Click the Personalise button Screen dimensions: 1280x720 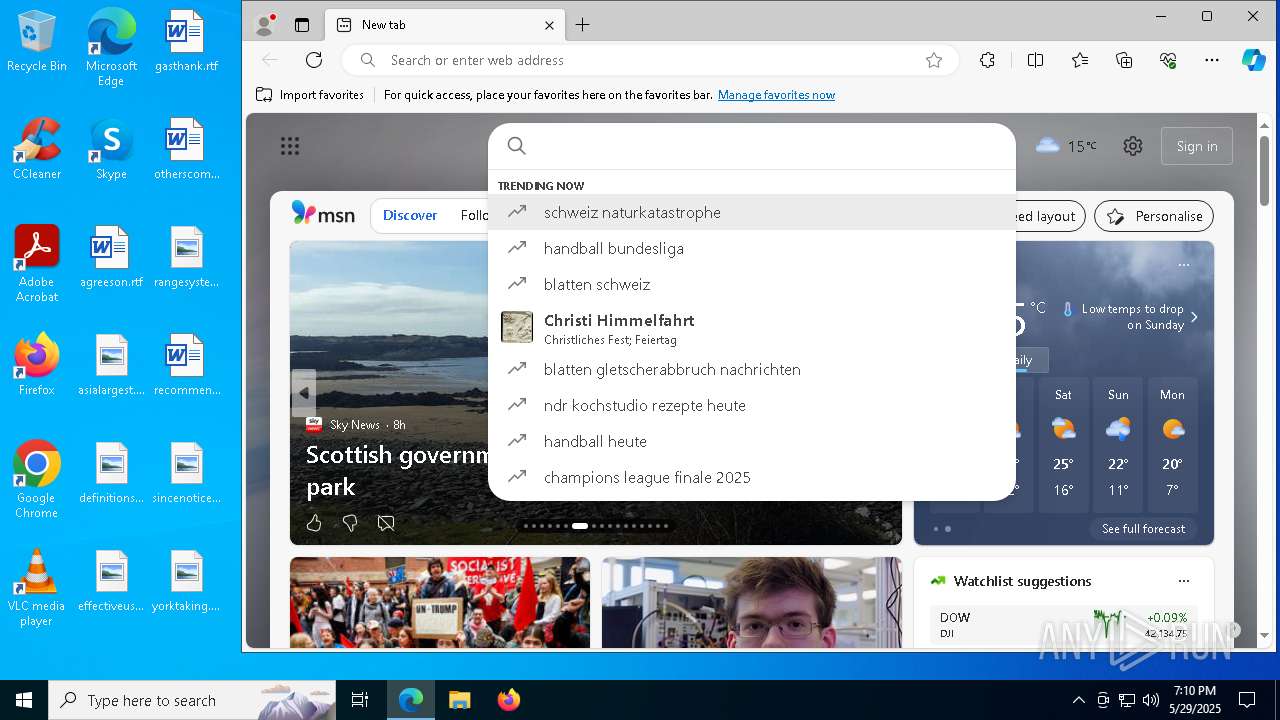pyautogui.click(x=1154, y=216)
